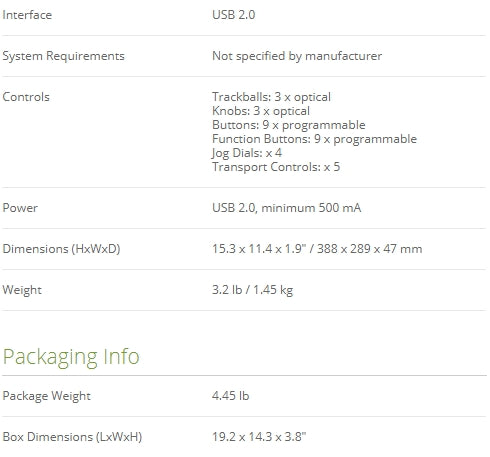Select the 4.45 lb package weight
This screenshot has height=457, width=490.
point(231,396)
